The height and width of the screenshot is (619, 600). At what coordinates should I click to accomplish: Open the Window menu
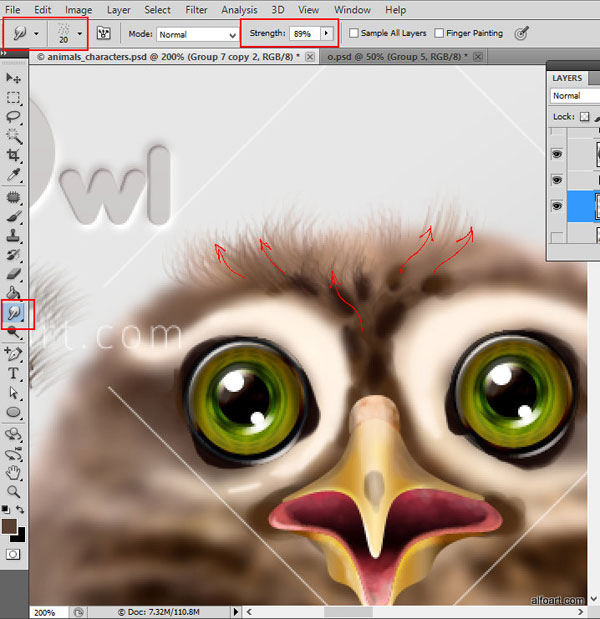point(352,10)
